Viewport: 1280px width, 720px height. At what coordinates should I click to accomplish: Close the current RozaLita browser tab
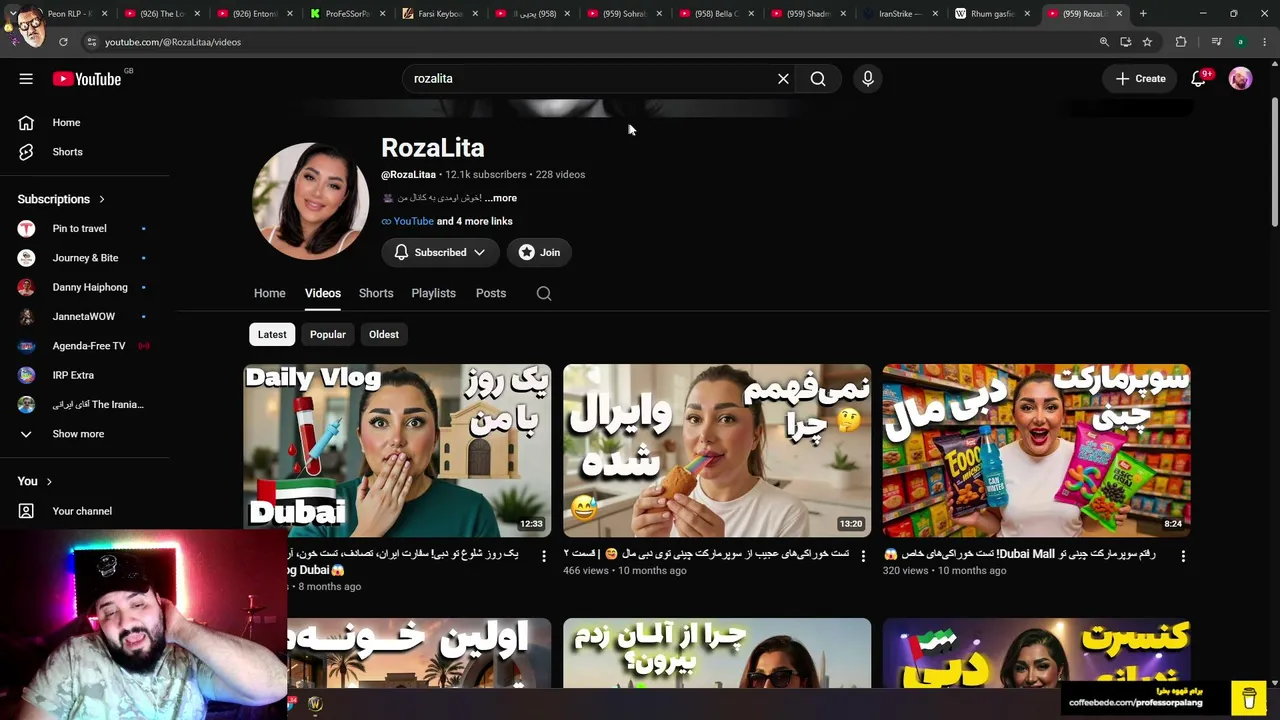(1119, 14)
